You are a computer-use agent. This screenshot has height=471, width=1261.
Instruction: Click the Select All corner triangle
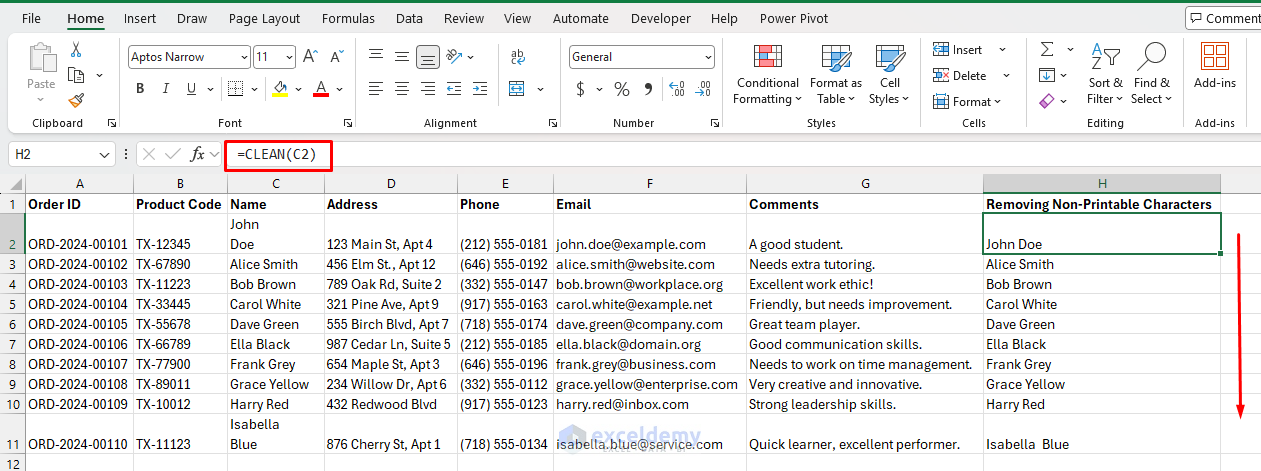[12, 183]
